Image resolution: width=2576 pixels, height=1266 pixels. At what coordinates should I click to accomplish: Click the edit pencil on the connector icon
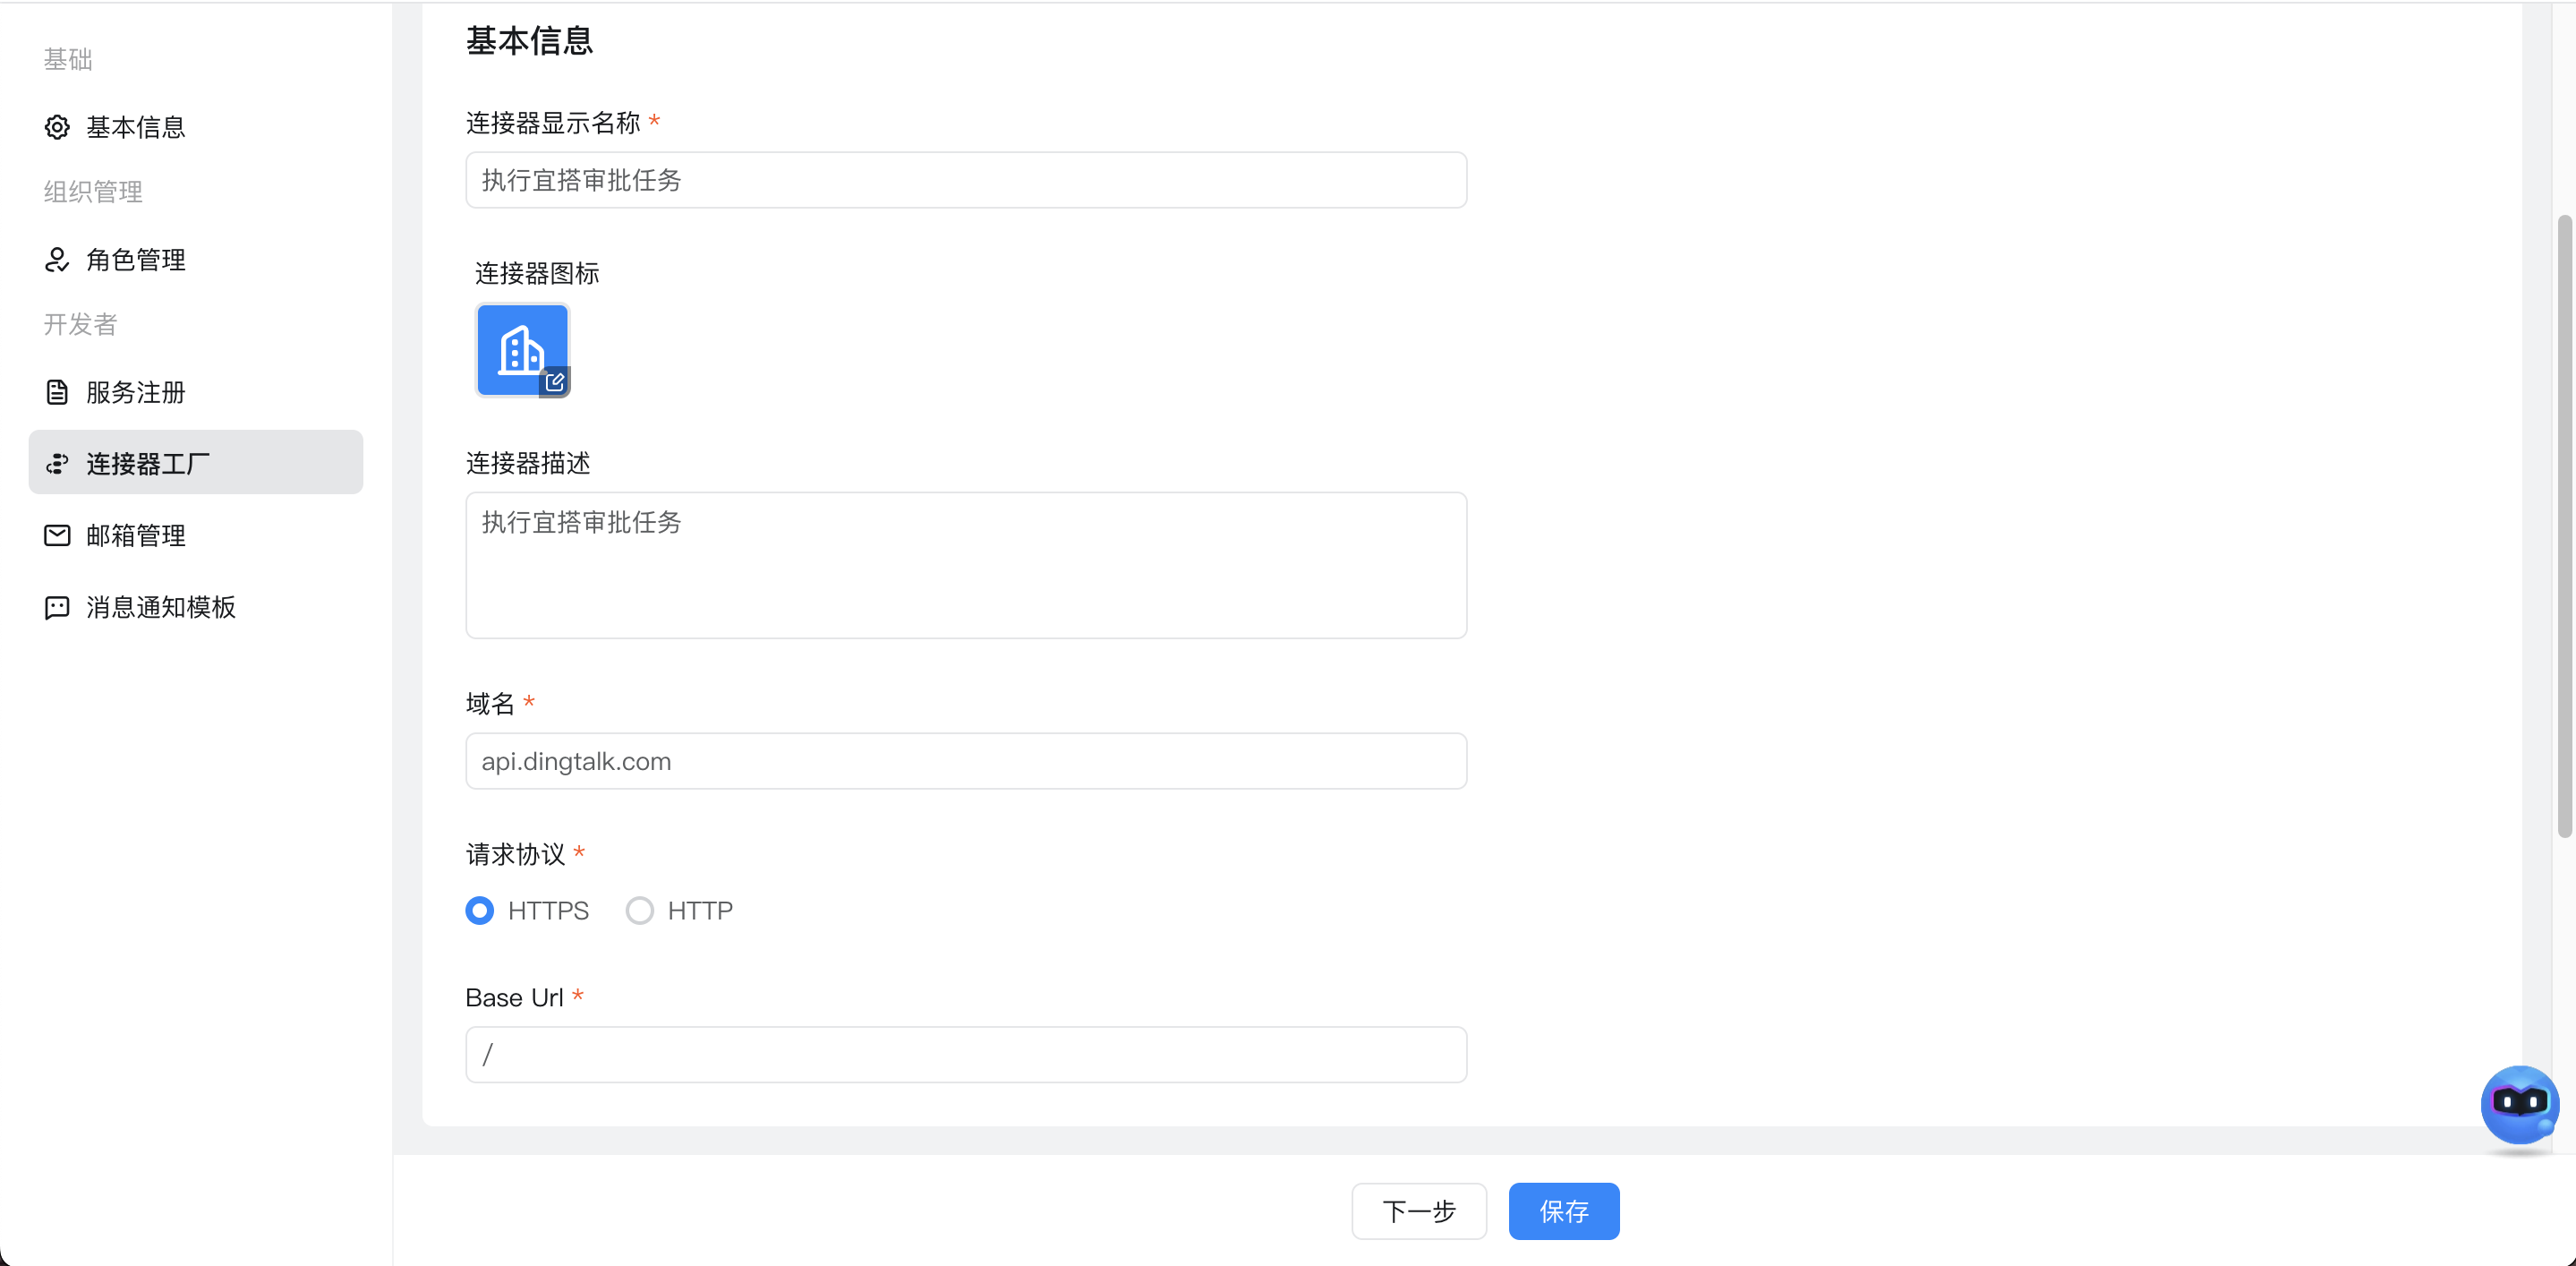[555, 382]
